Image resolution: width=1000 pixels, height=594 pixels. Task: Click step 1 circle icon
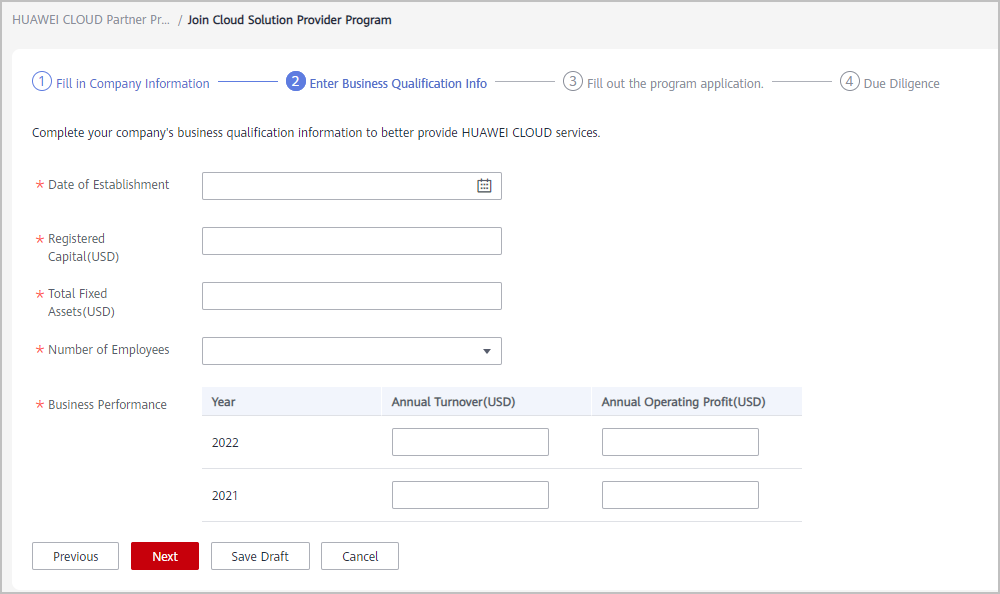(42, 82)
